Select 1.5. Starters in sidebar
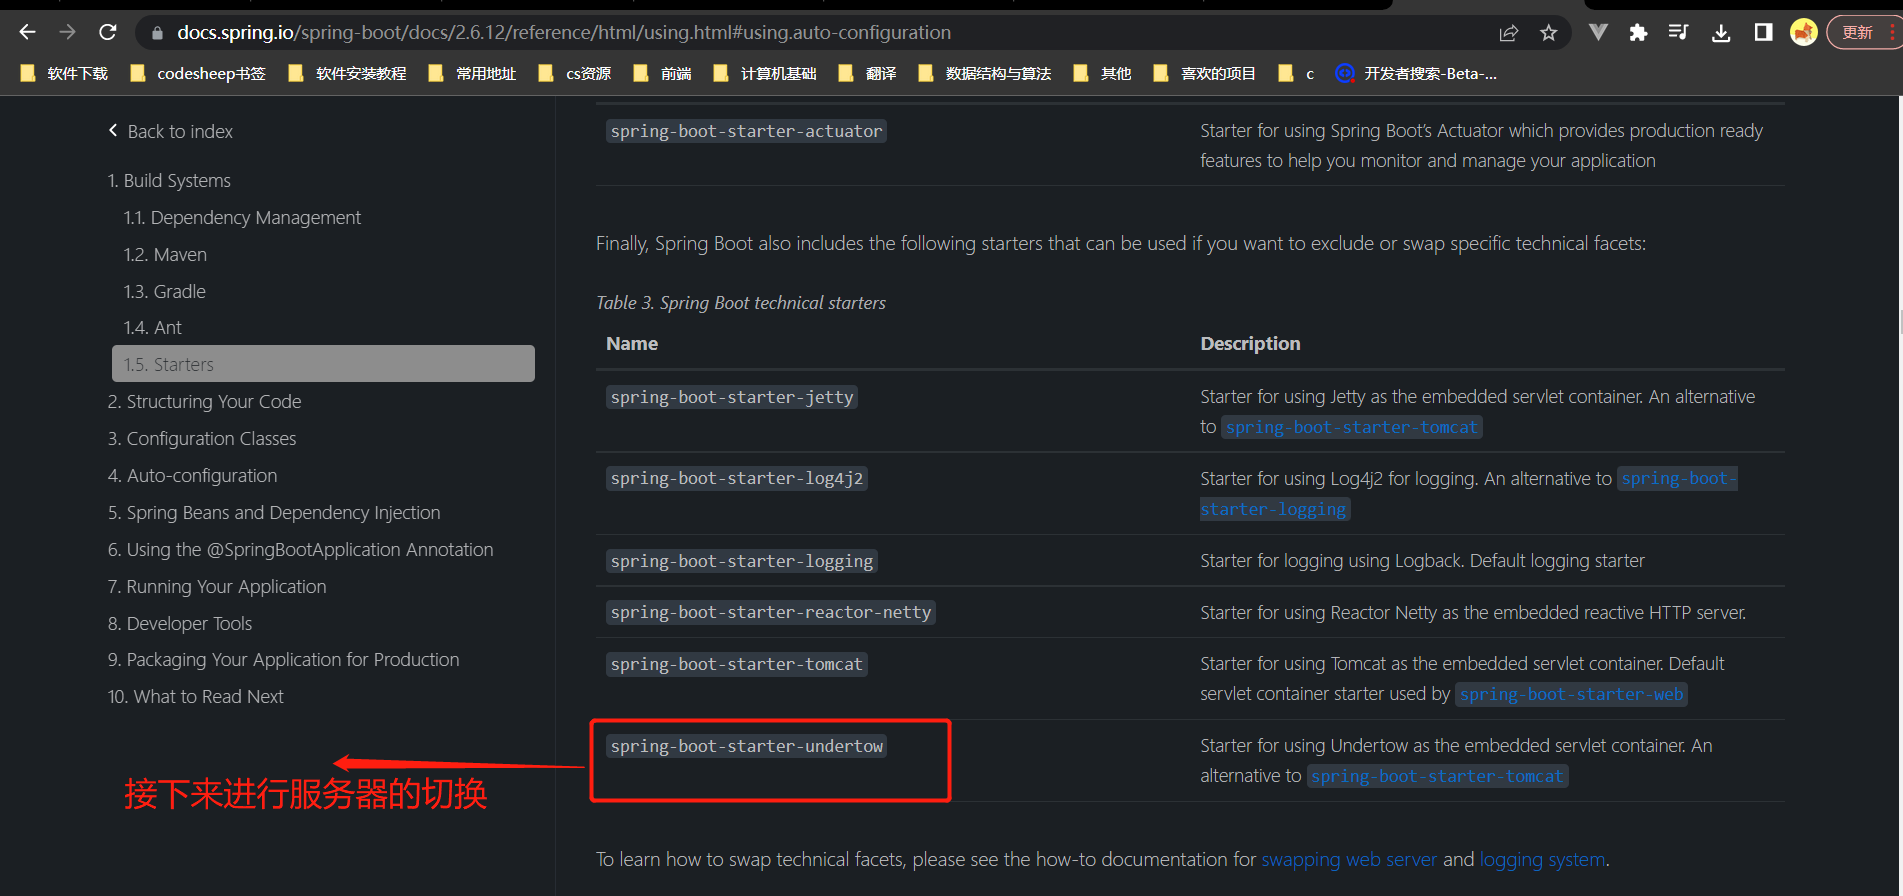This screenshot has width=1903, height=896. click(x=323, y=364)
